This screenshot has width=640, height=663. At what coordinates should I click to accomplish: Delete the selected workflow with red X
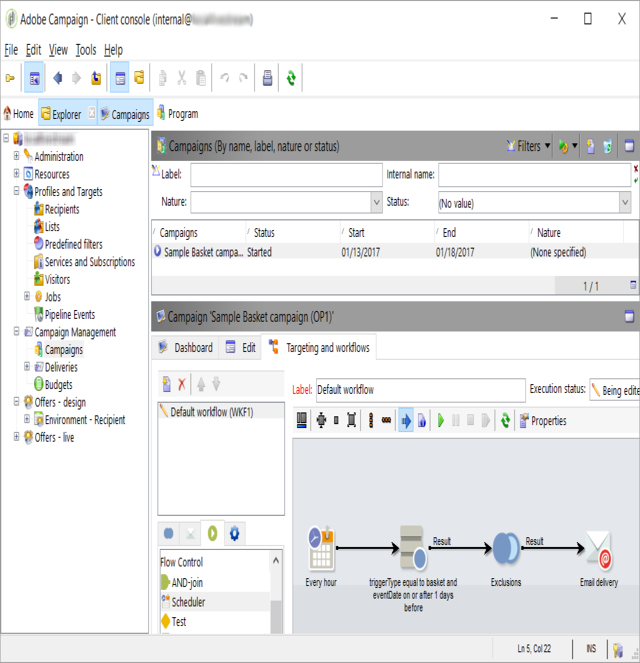click(182, 384)
